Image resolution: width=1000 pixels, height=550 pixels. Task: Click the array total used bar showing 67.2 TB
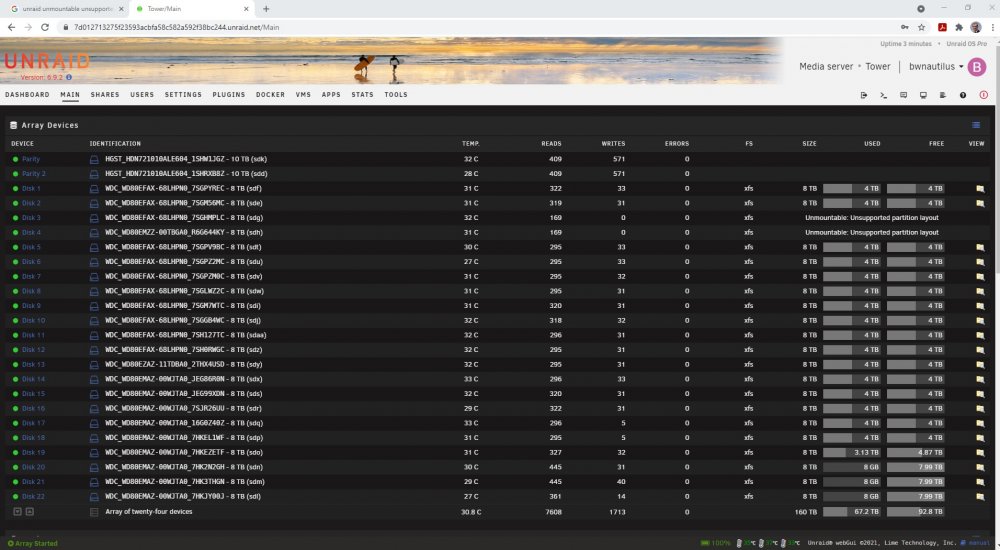point(851,512)
